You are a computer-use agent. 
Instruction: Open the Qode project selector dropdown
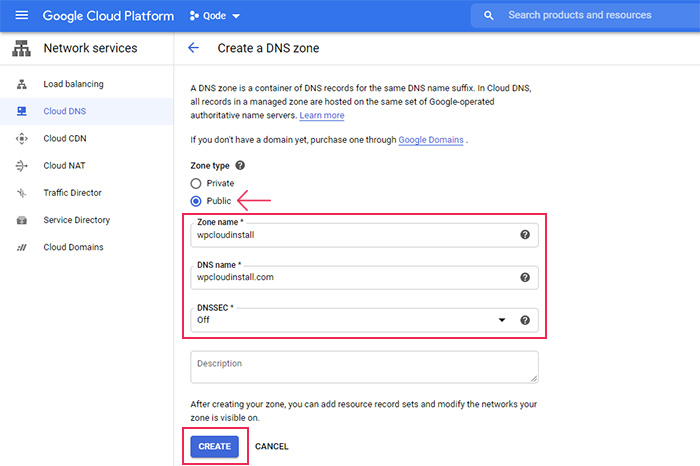click(x=215, y=16)
